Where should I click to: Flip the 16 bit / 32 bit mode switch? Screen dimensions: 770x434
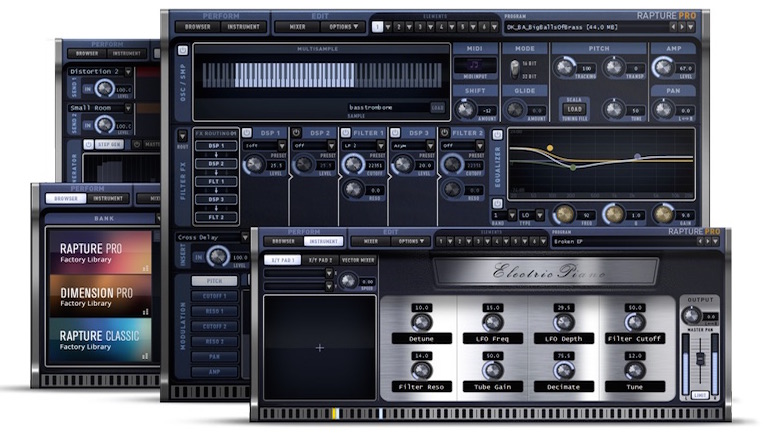coord(514,69)
